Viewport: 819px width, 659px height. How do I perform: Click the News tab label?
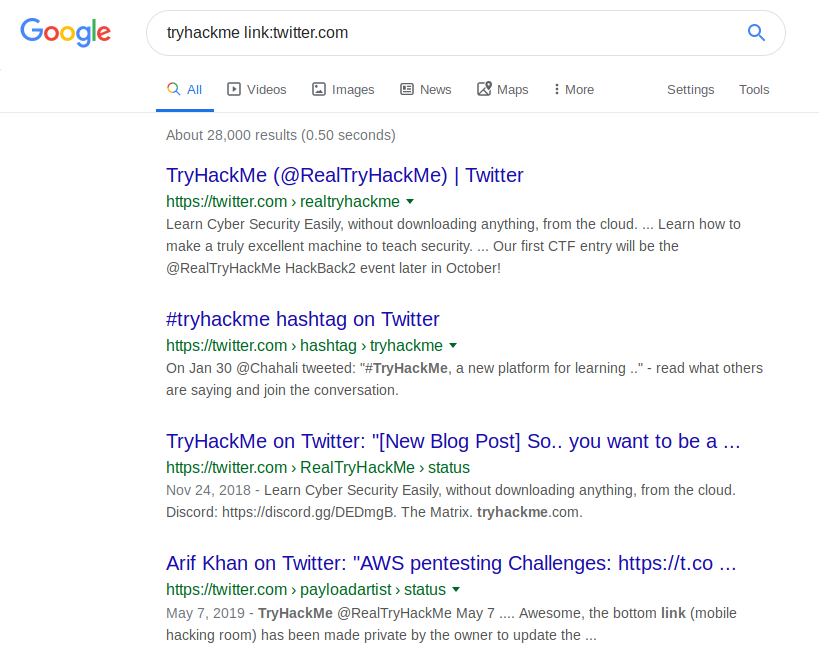pos(436,90)
